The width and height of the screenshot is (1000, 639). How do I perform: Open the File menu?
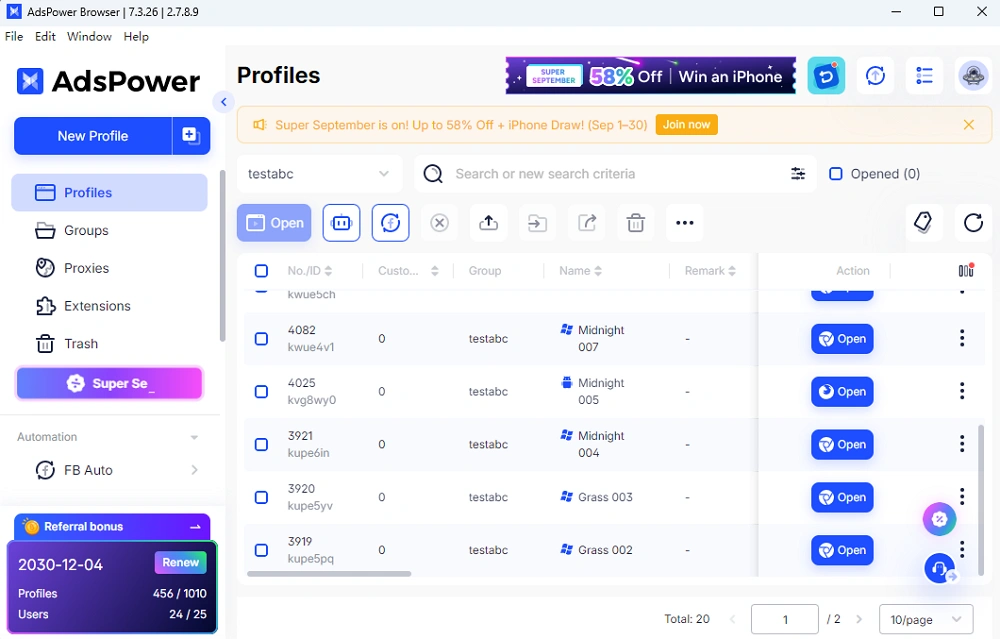[x=14, y=36]
